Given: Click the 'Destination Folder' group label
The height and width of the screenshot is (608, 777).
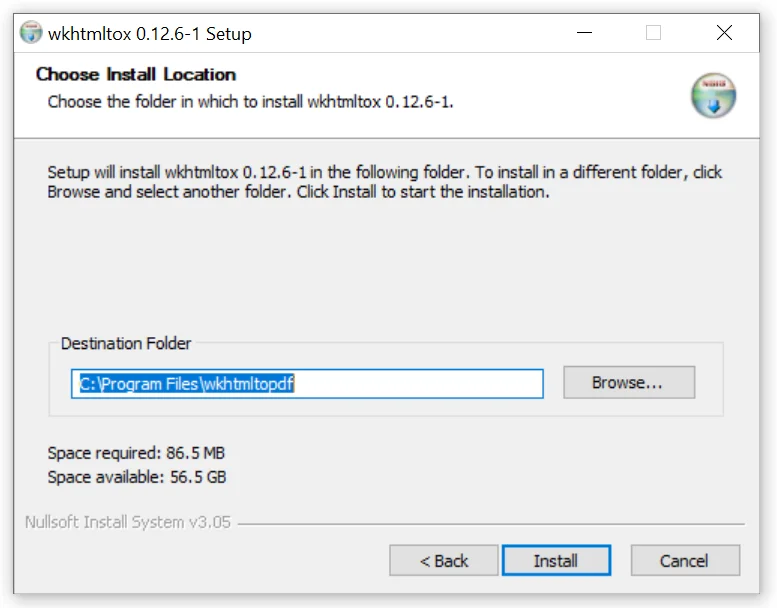Looking at the screenshot, I should coord(126,343).
